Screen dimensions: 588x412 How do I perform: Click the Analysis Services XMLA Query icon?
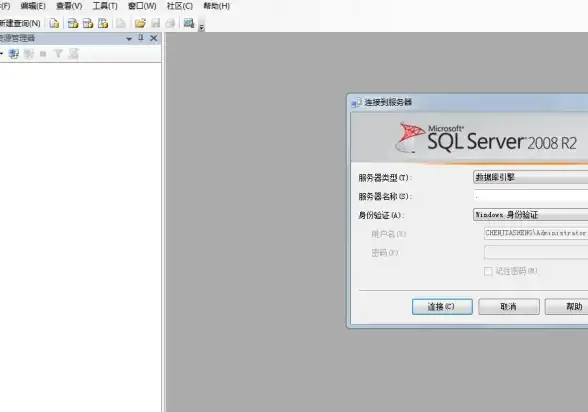103,23
